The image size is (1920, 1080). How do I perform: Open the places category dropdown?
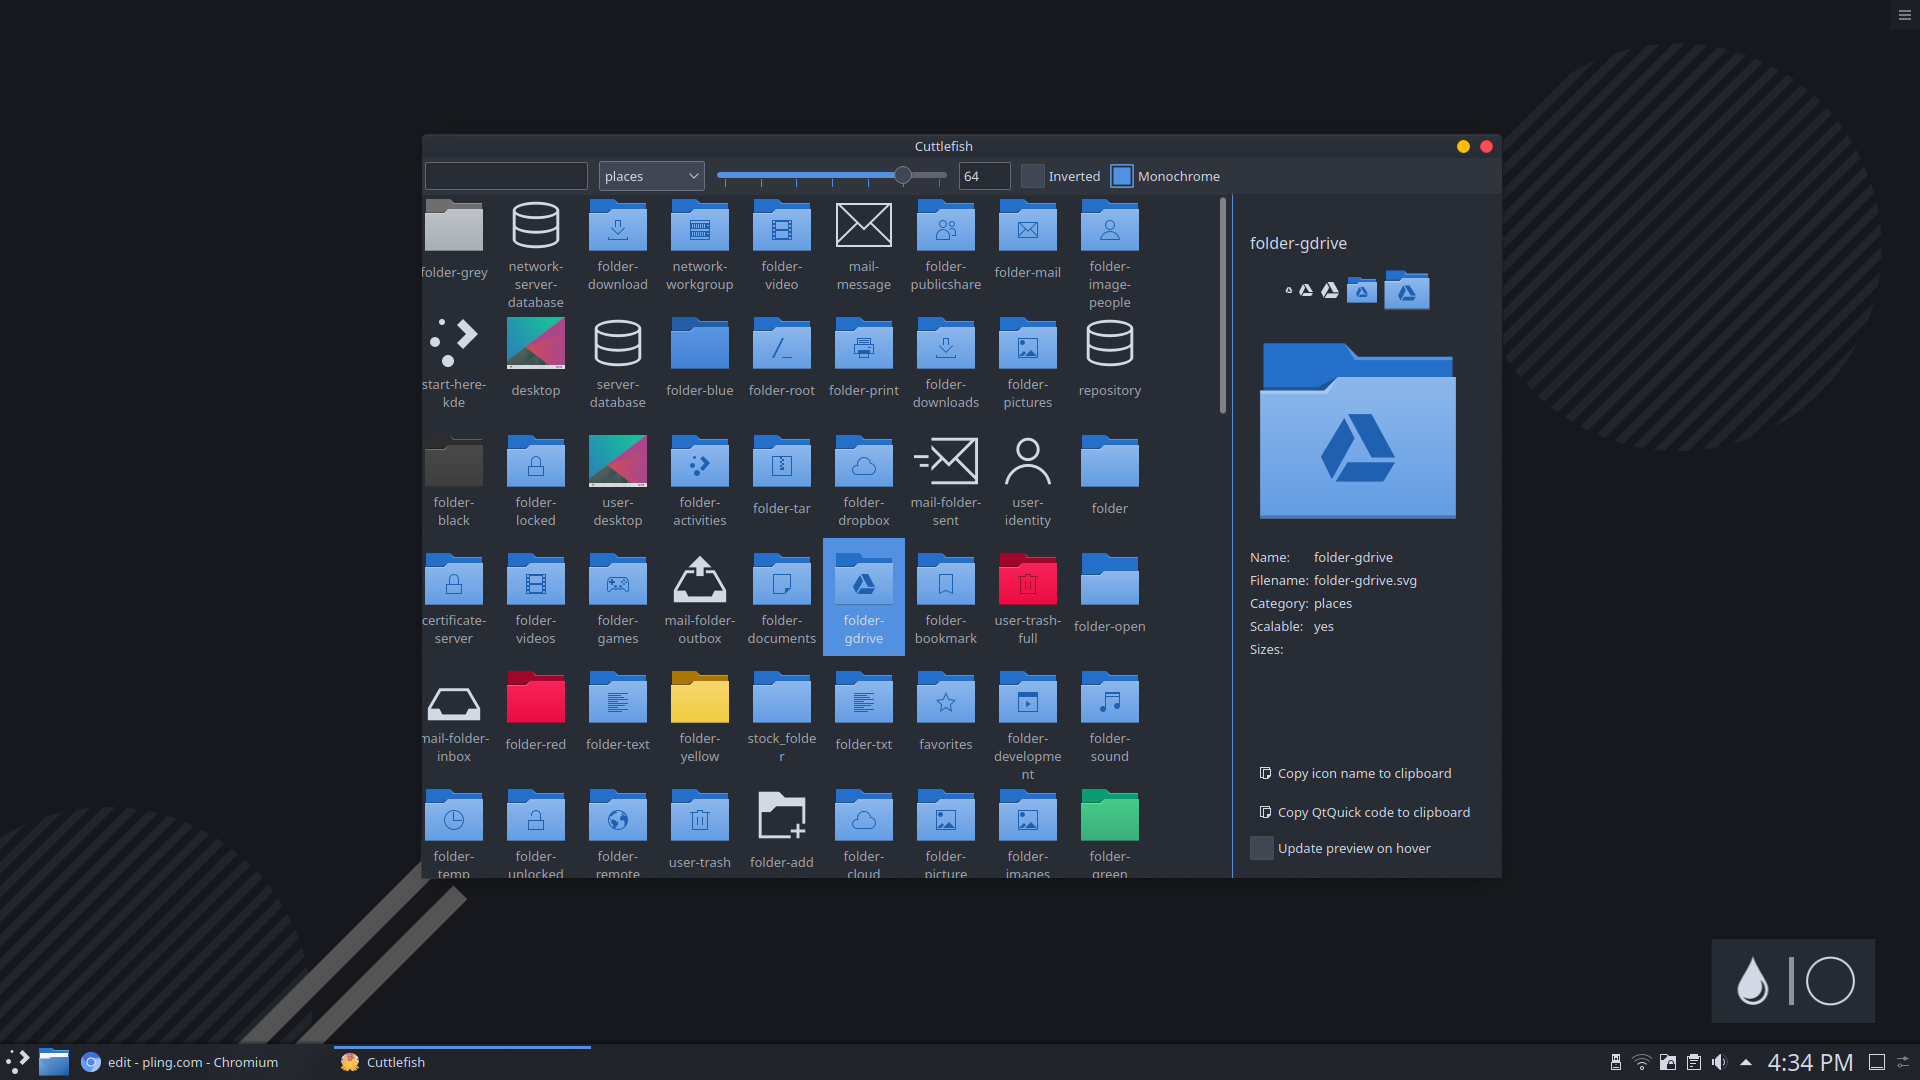pos(652,176)
